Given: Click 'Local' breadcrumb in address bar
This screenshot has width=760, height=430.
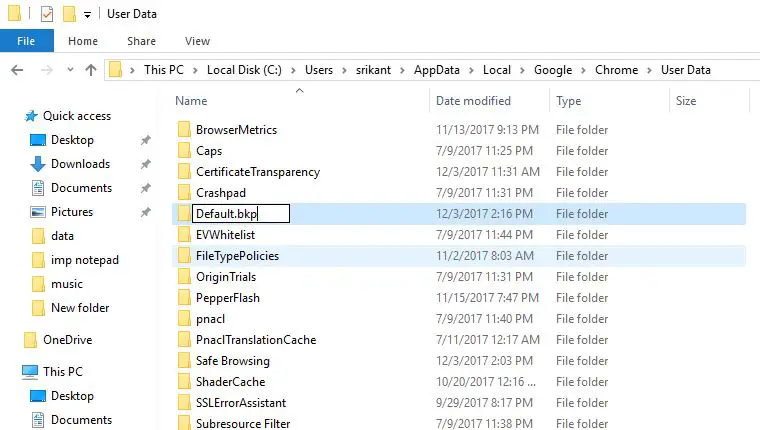Looking at the screenshot, I should click(497, 70).
